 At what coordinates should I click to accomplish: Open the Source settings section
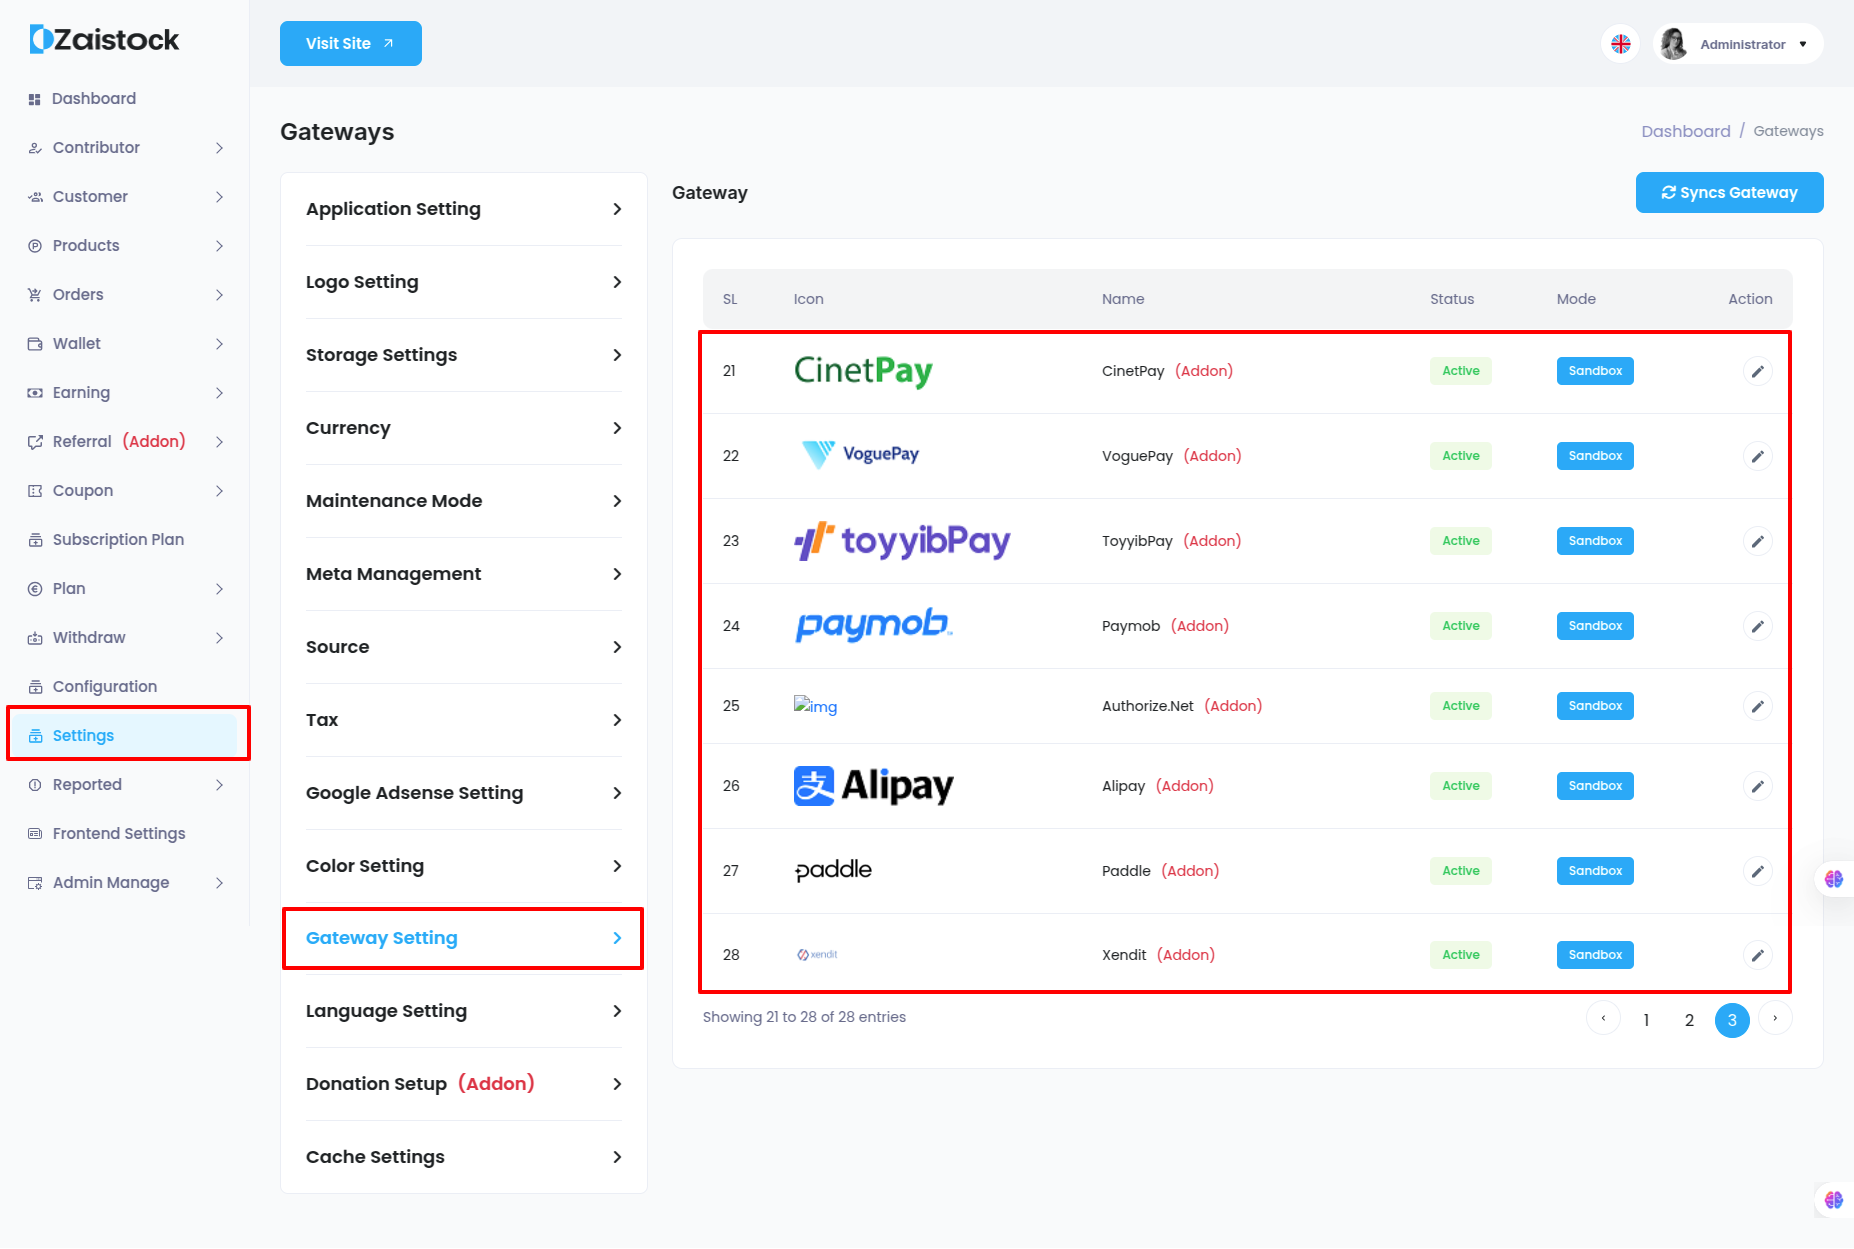(x=464, y=647)
